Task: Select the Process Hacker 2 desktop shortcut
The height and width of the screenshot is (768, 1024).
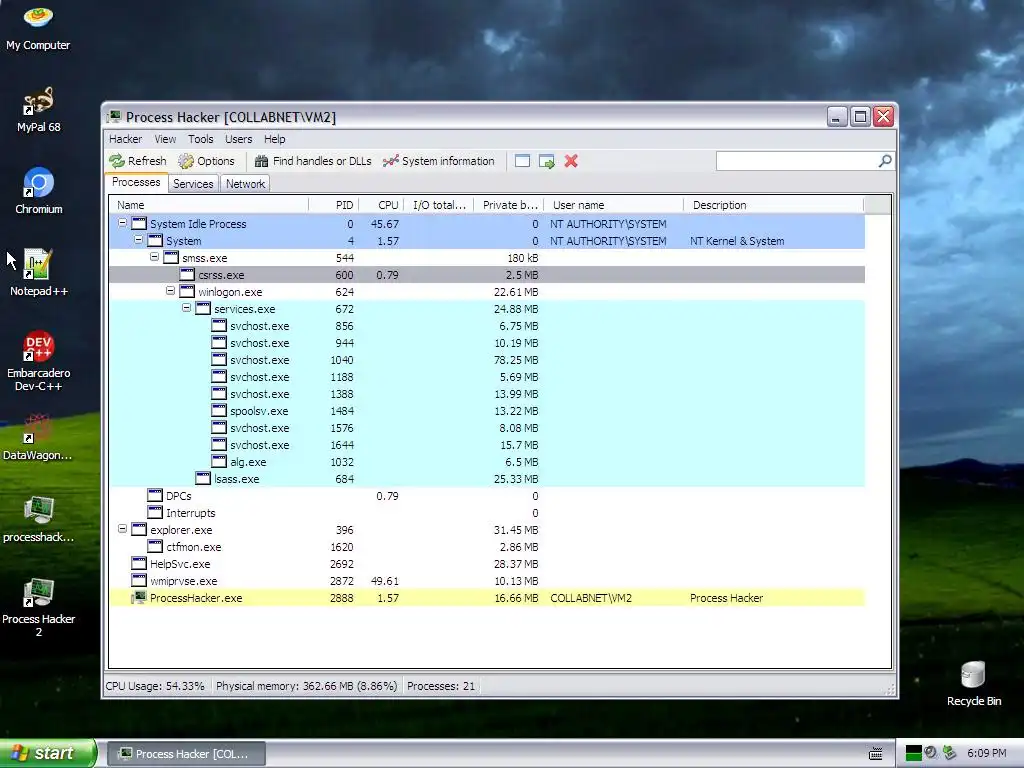Action: [x=38, y=607]
